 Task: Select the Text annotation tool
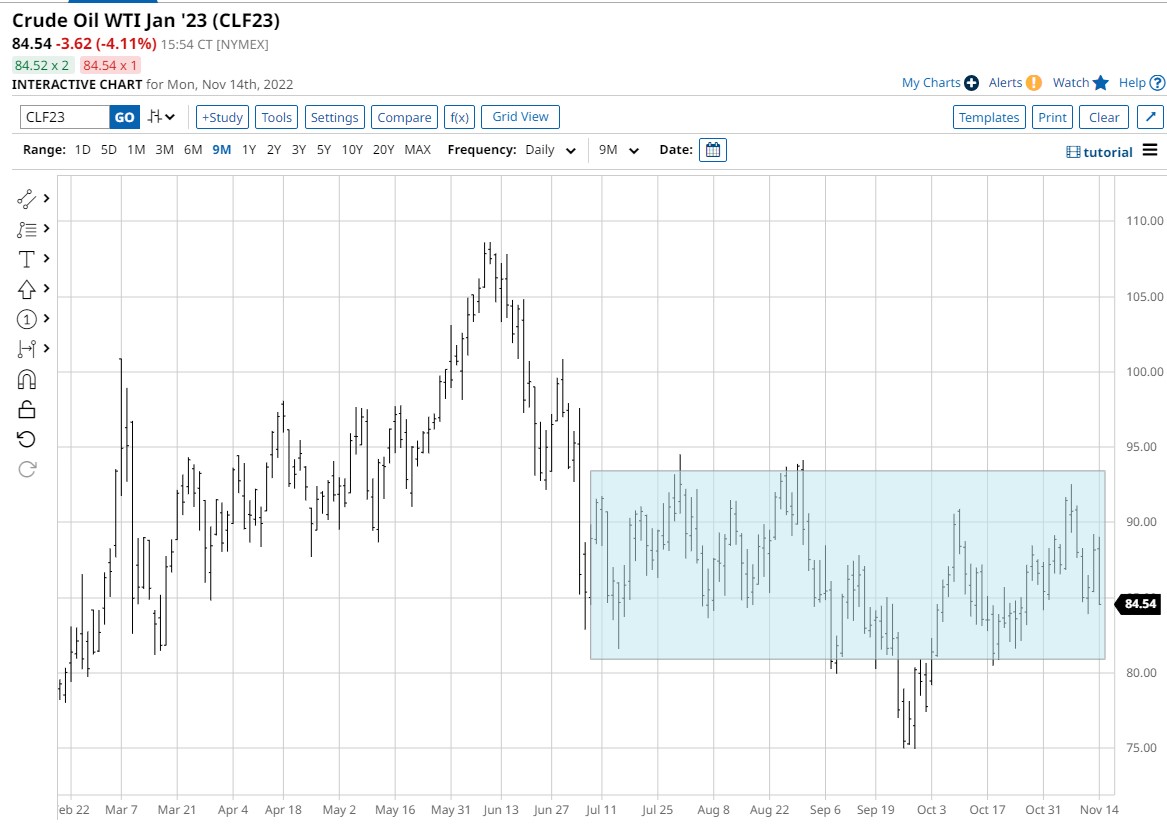pyautogui.click(x=27, y=258)
